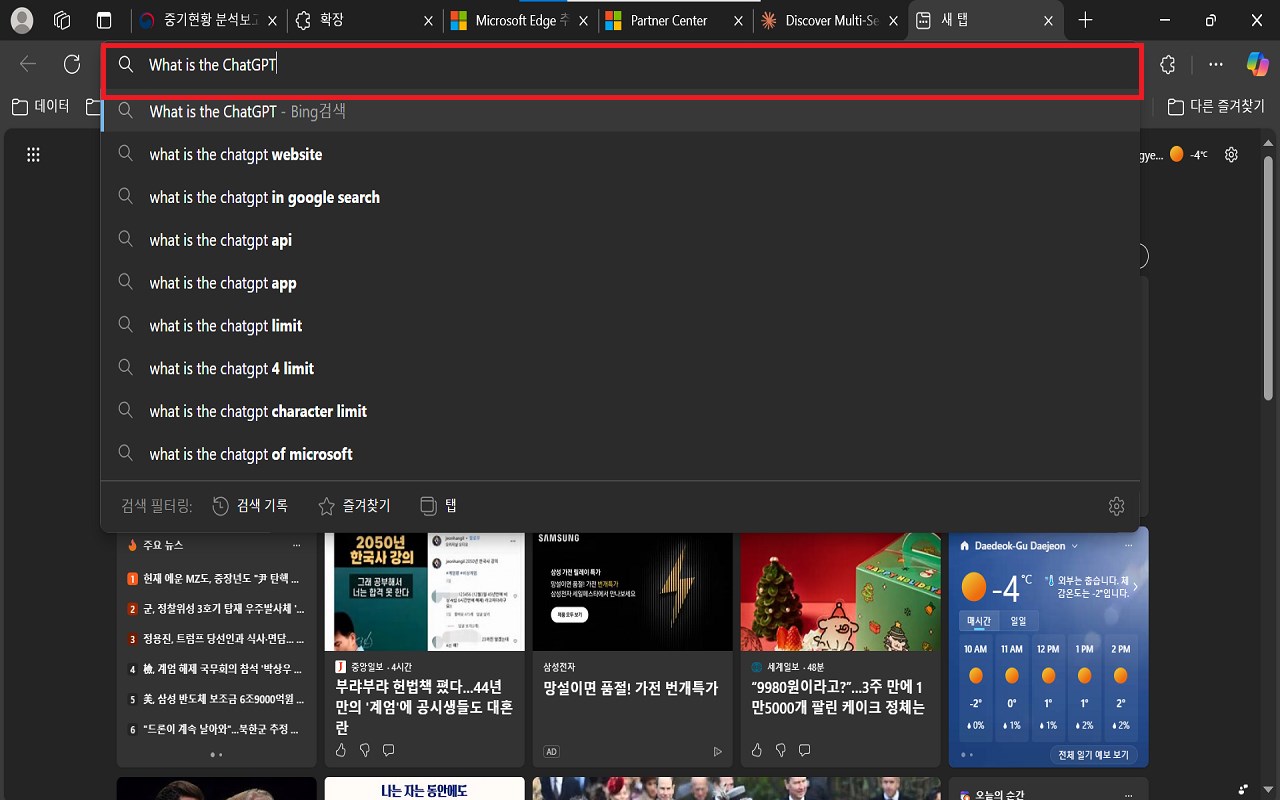Click the home icon beside Daedeok-Gu Daejeon

click(965, 546)
